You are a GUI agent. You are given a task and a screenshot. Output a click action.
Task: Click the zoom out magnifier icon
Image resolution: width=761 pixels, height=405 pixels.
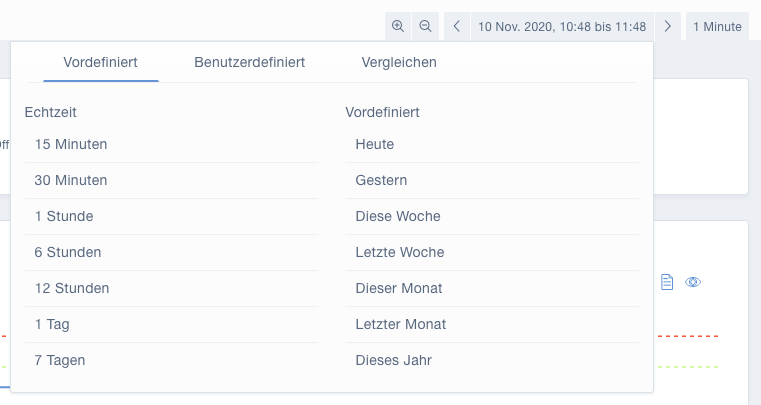pos(426,26)
